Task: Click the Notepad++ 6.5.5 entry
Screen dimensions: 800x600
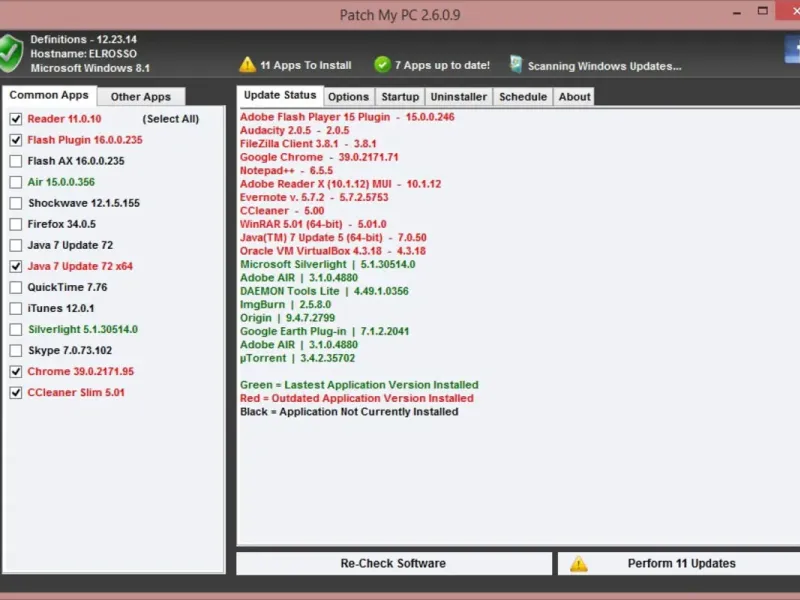Action: pos(286,170)
